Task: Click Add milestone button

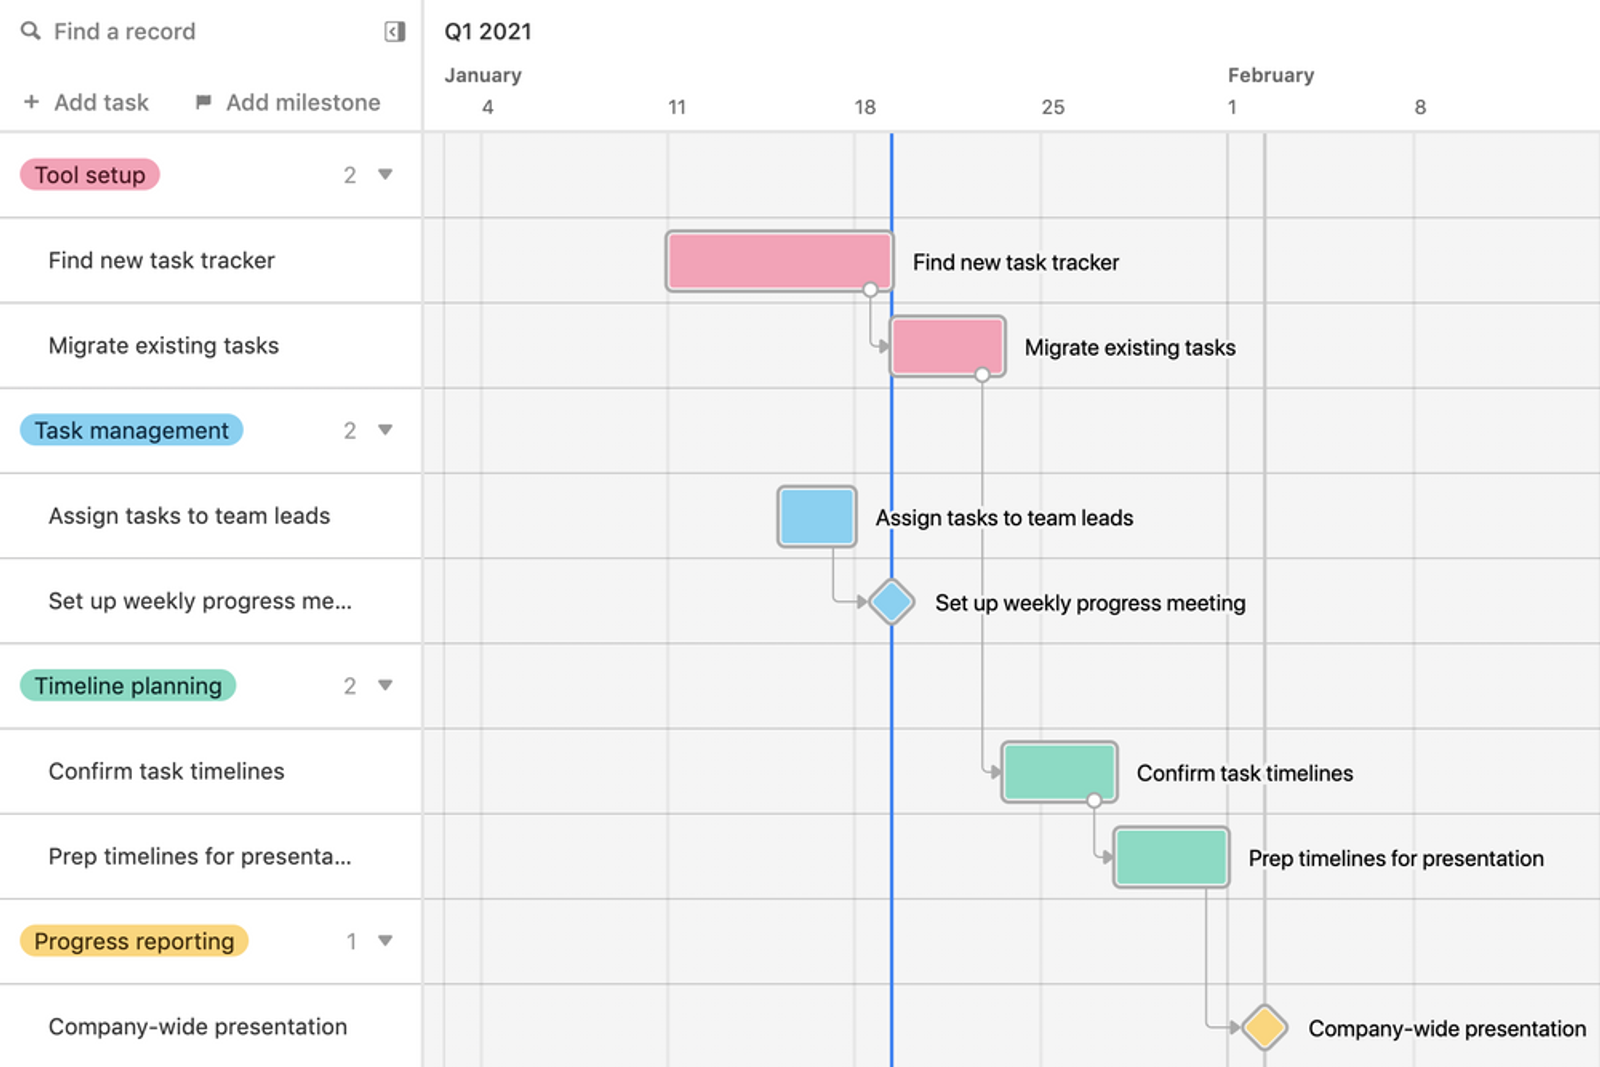Action: coord(288,102)
